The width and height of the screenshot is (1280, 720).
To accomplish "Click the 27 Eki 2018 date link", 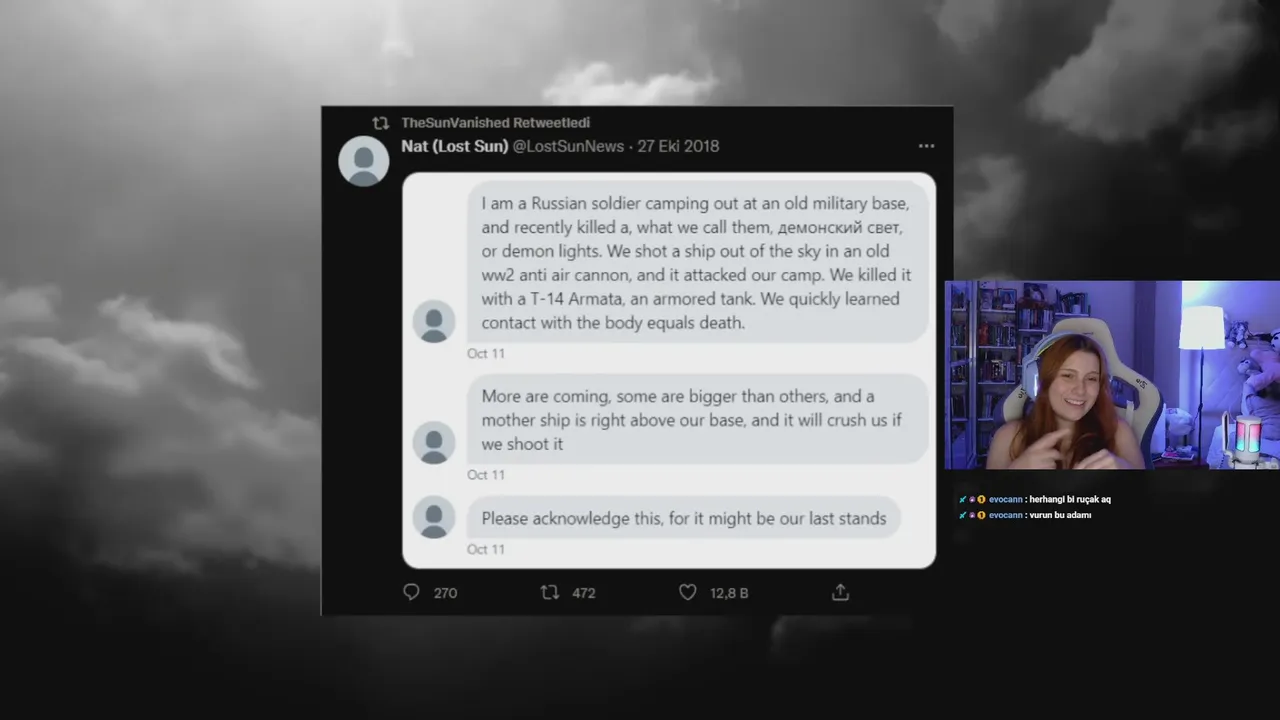I will [678, 146].
